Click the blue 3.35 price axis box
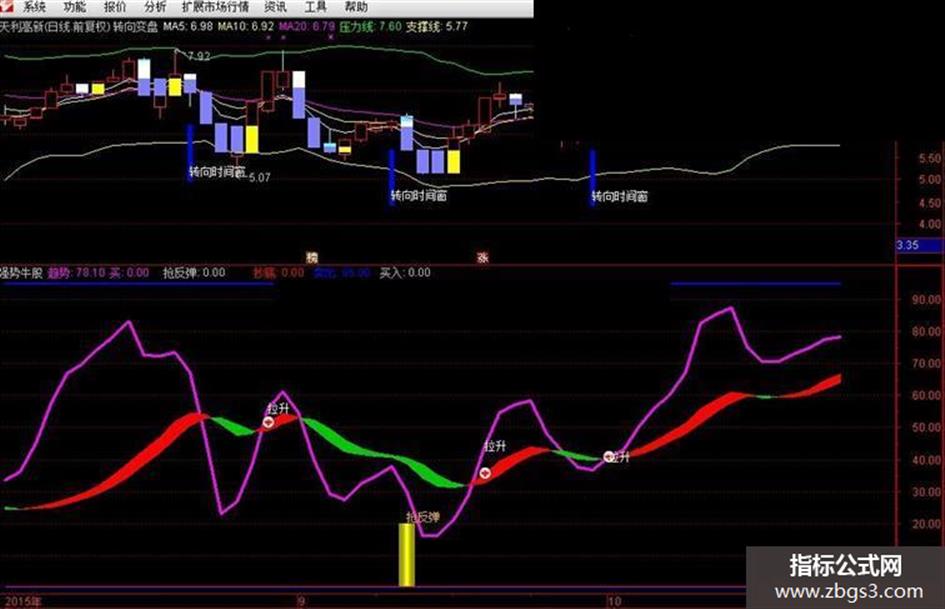This screenshot has width=945, height=609. [919, 245]
